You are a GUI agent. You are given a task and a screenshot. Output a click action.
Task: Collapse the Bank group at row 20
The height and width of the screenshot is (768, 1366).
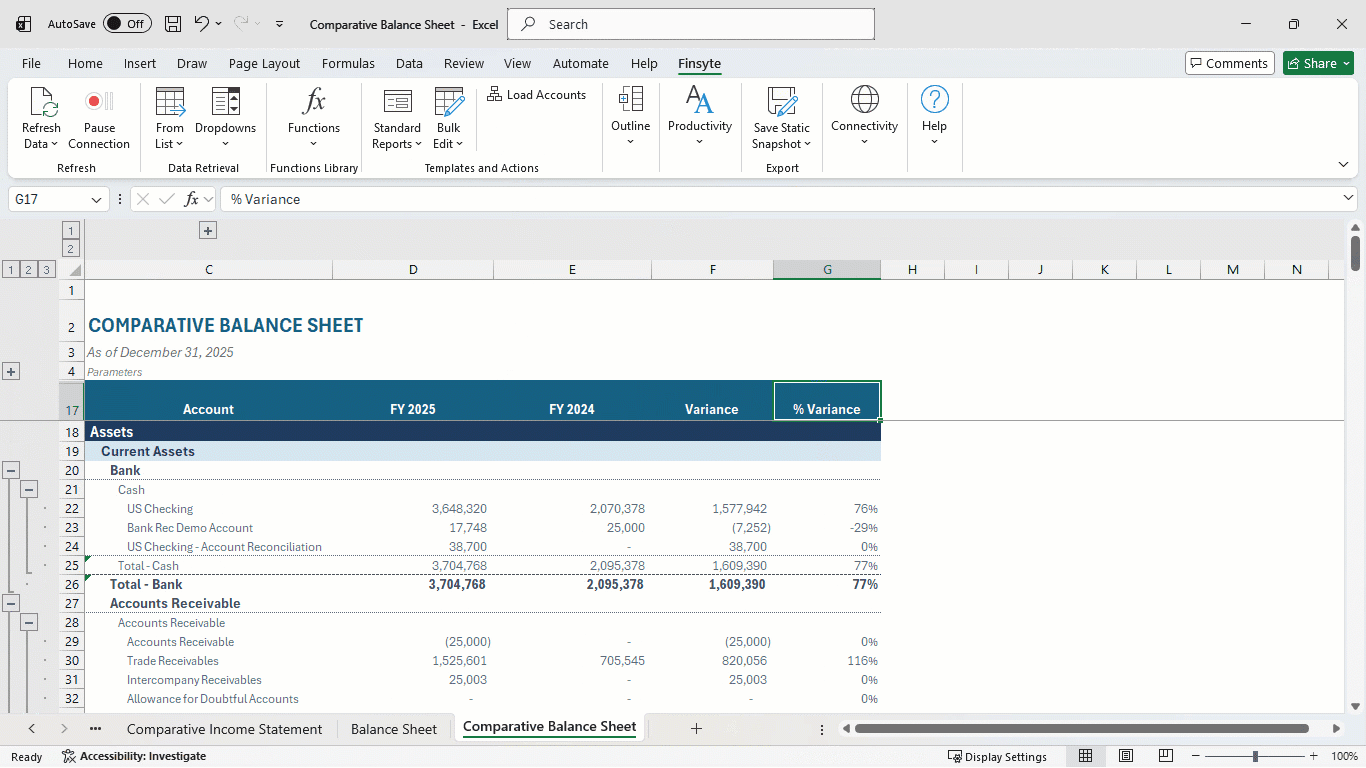(x=11, y=470)
